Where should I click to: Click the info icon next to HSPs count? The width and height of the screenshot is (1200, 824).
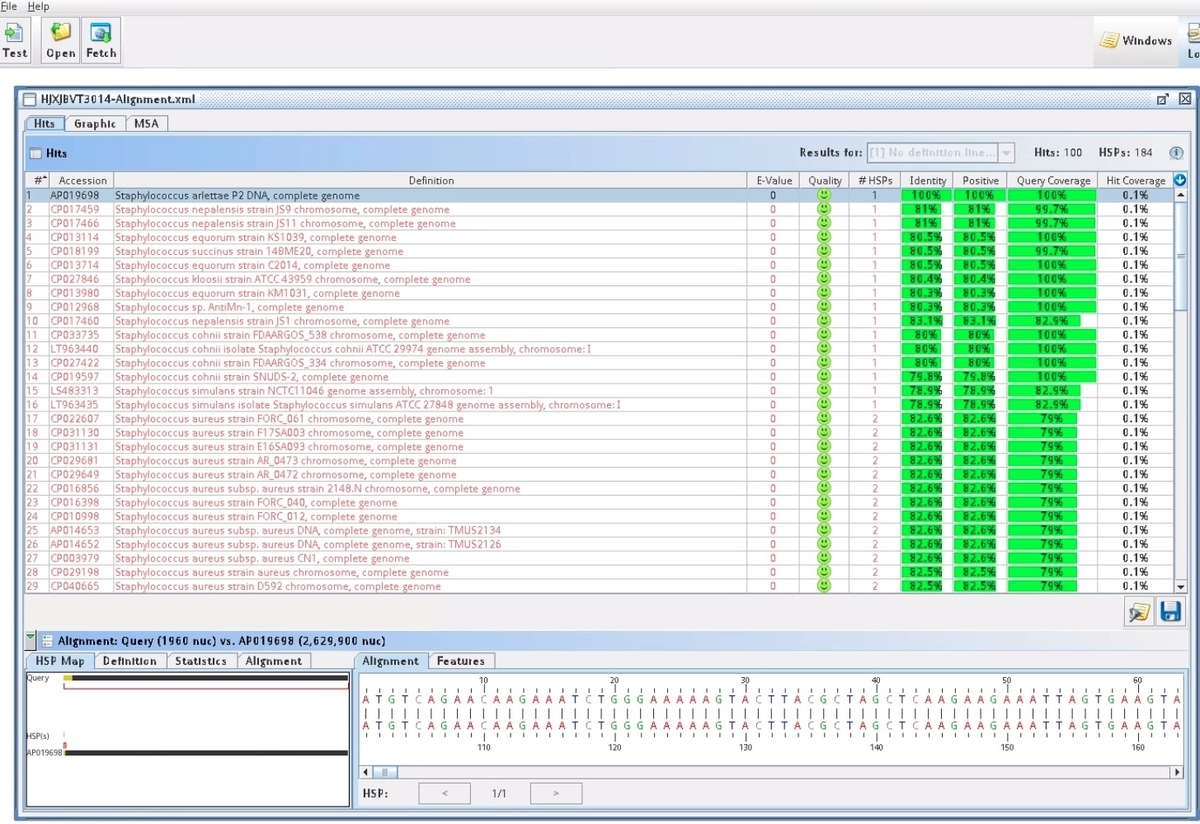pos(1176,153)
